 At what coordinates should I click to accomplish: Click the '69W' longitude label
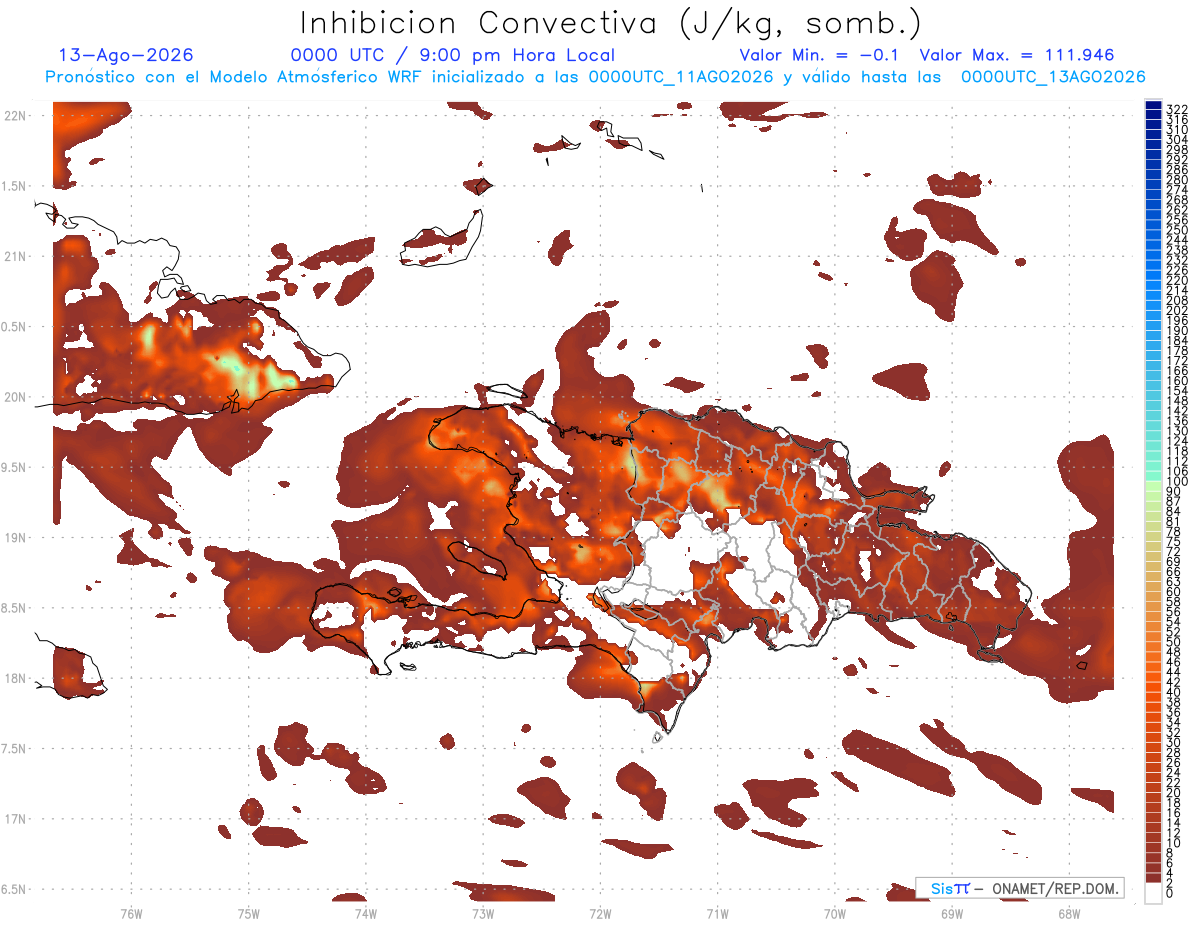pyautogui.click(x=952, y=913)
